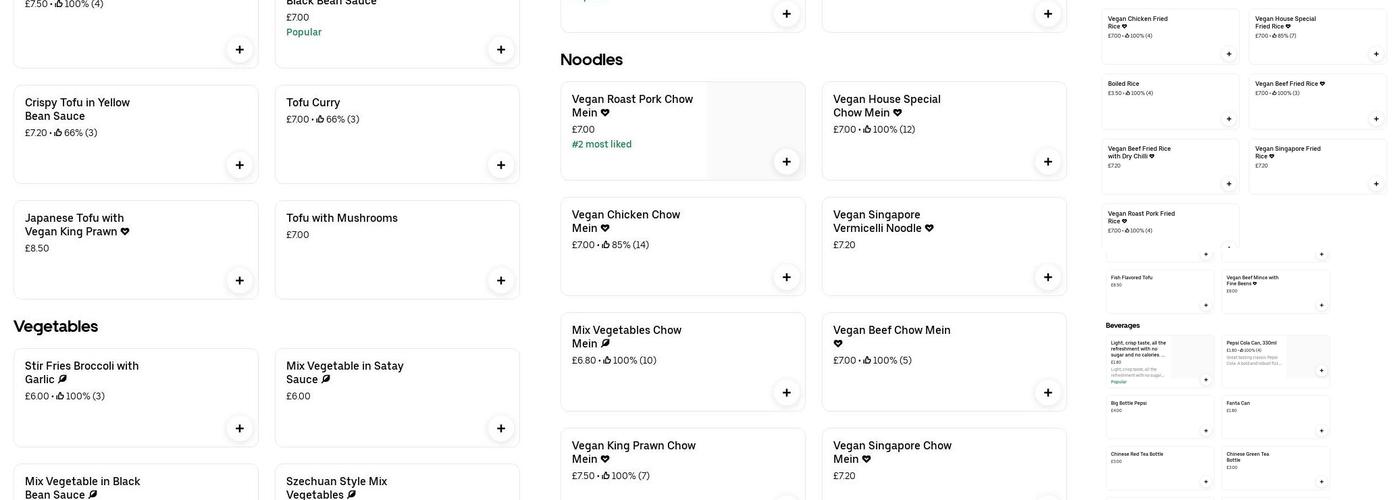This screenshot has width=1400, height=500.
Task: Add Vegan House Special Chow Mein
Action: click(1048, 162)
